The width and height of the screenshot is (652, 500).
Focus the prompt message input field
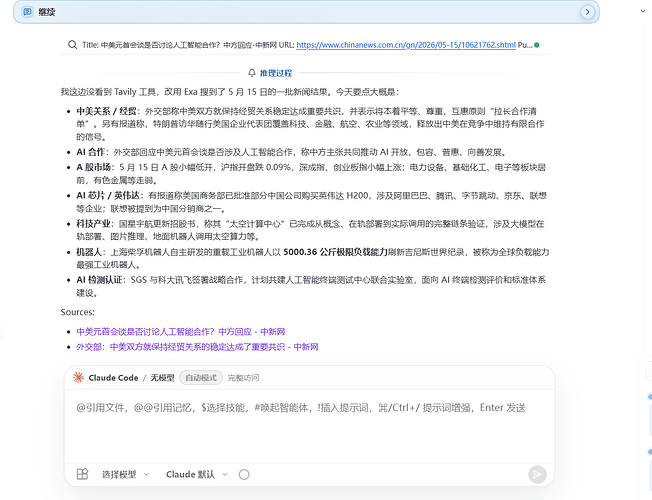coord(309,426)
